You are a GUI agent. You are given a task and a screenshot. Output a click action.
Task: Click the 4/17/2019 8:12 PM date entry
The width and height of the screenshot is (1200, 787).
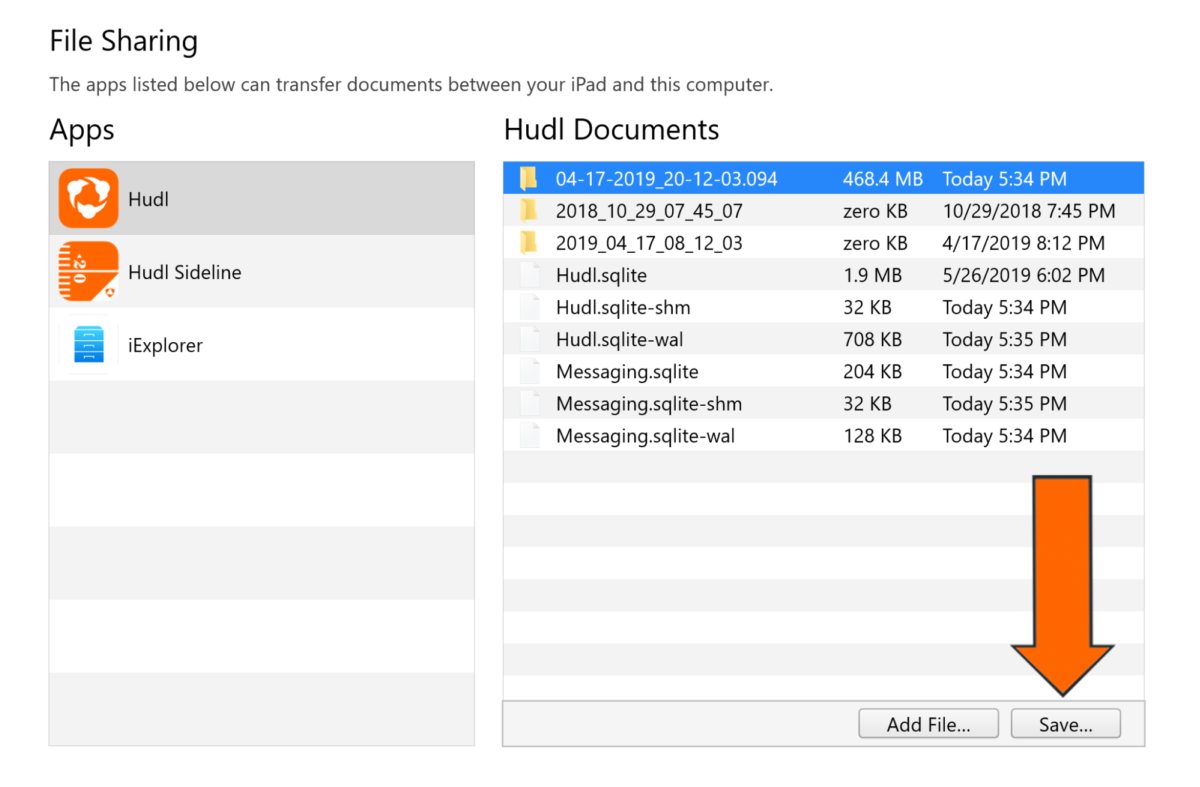pos(1023,243)
